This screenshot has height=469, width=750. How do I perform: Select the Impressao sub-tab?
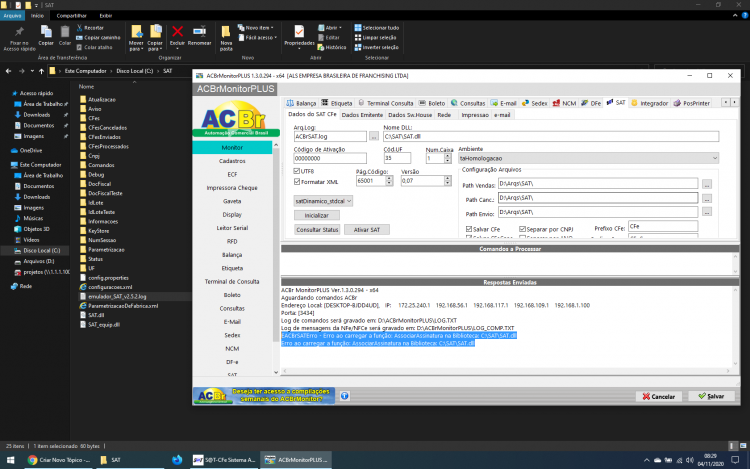point(474,115)
